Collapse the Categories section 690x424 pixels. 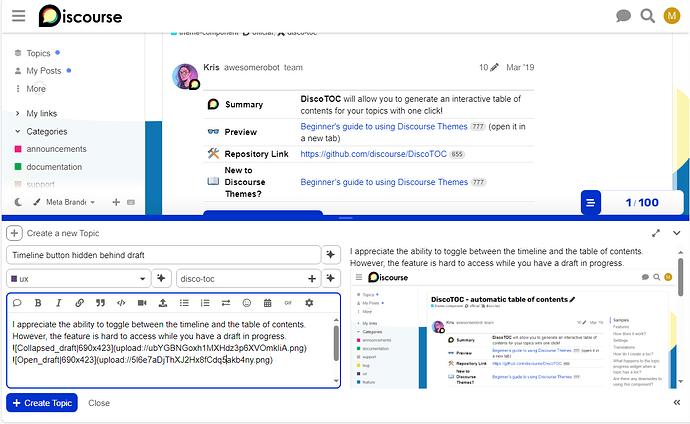46,132
